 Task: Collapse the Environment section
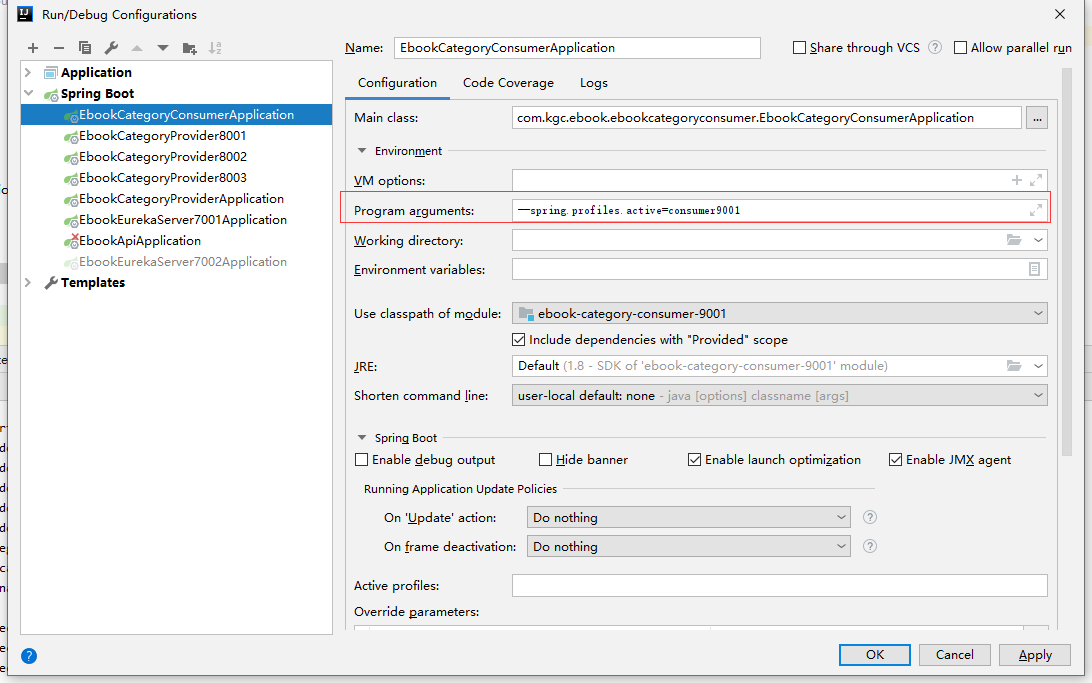pyautogui.click(x=361, y=150)
